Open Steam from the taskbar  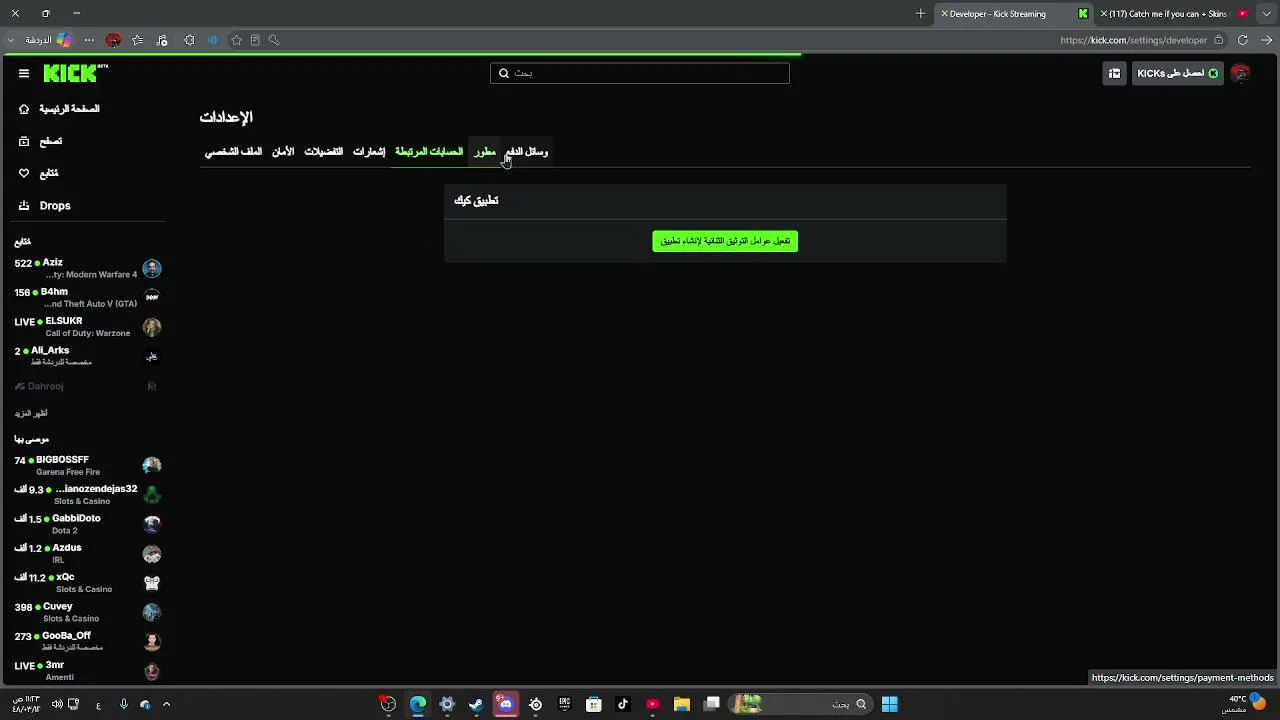coord(476,704)
